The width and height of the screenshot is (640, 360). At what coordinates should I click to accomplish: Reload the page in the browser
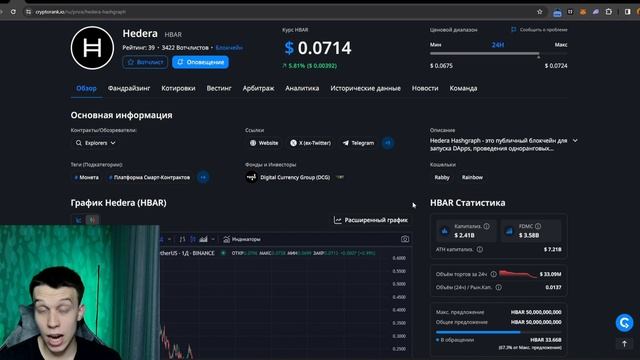click(13, 12)
